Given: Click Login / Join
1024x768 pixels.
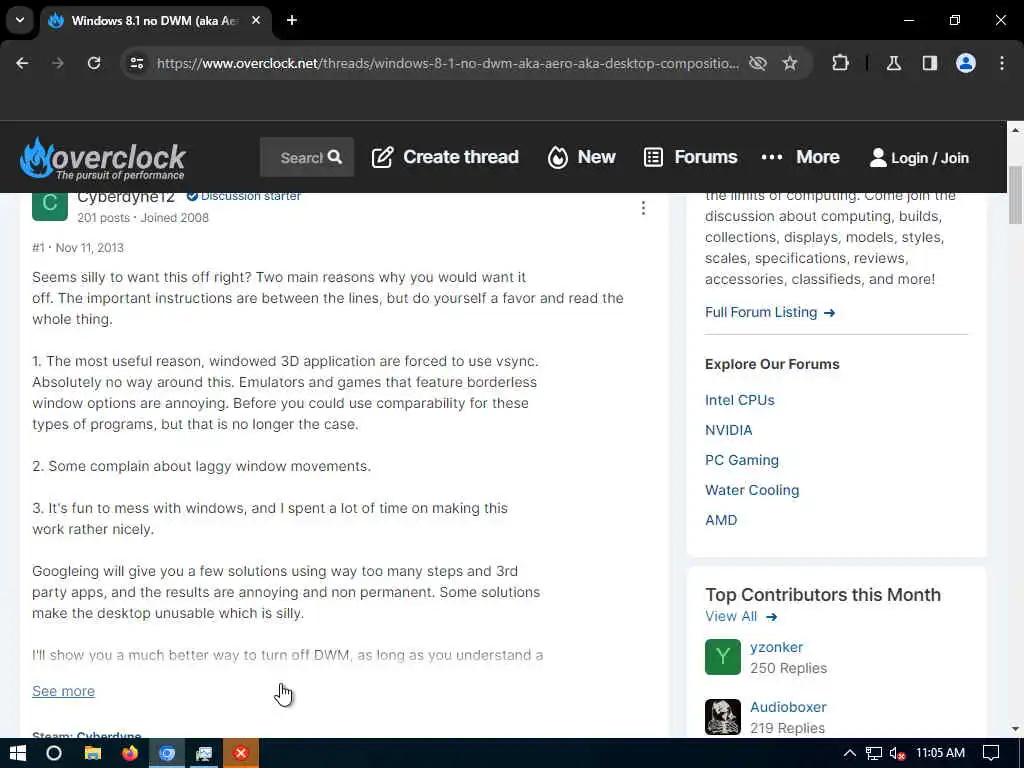Looking at the screenshot, I should point(919,158).
